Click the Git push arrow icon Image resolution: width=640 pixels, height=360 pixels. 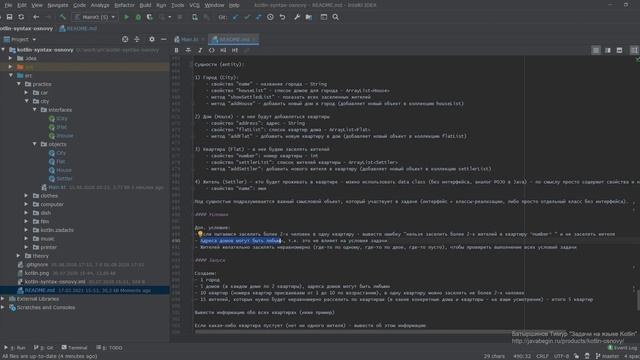pyautogui.click(x=258, y=17)
